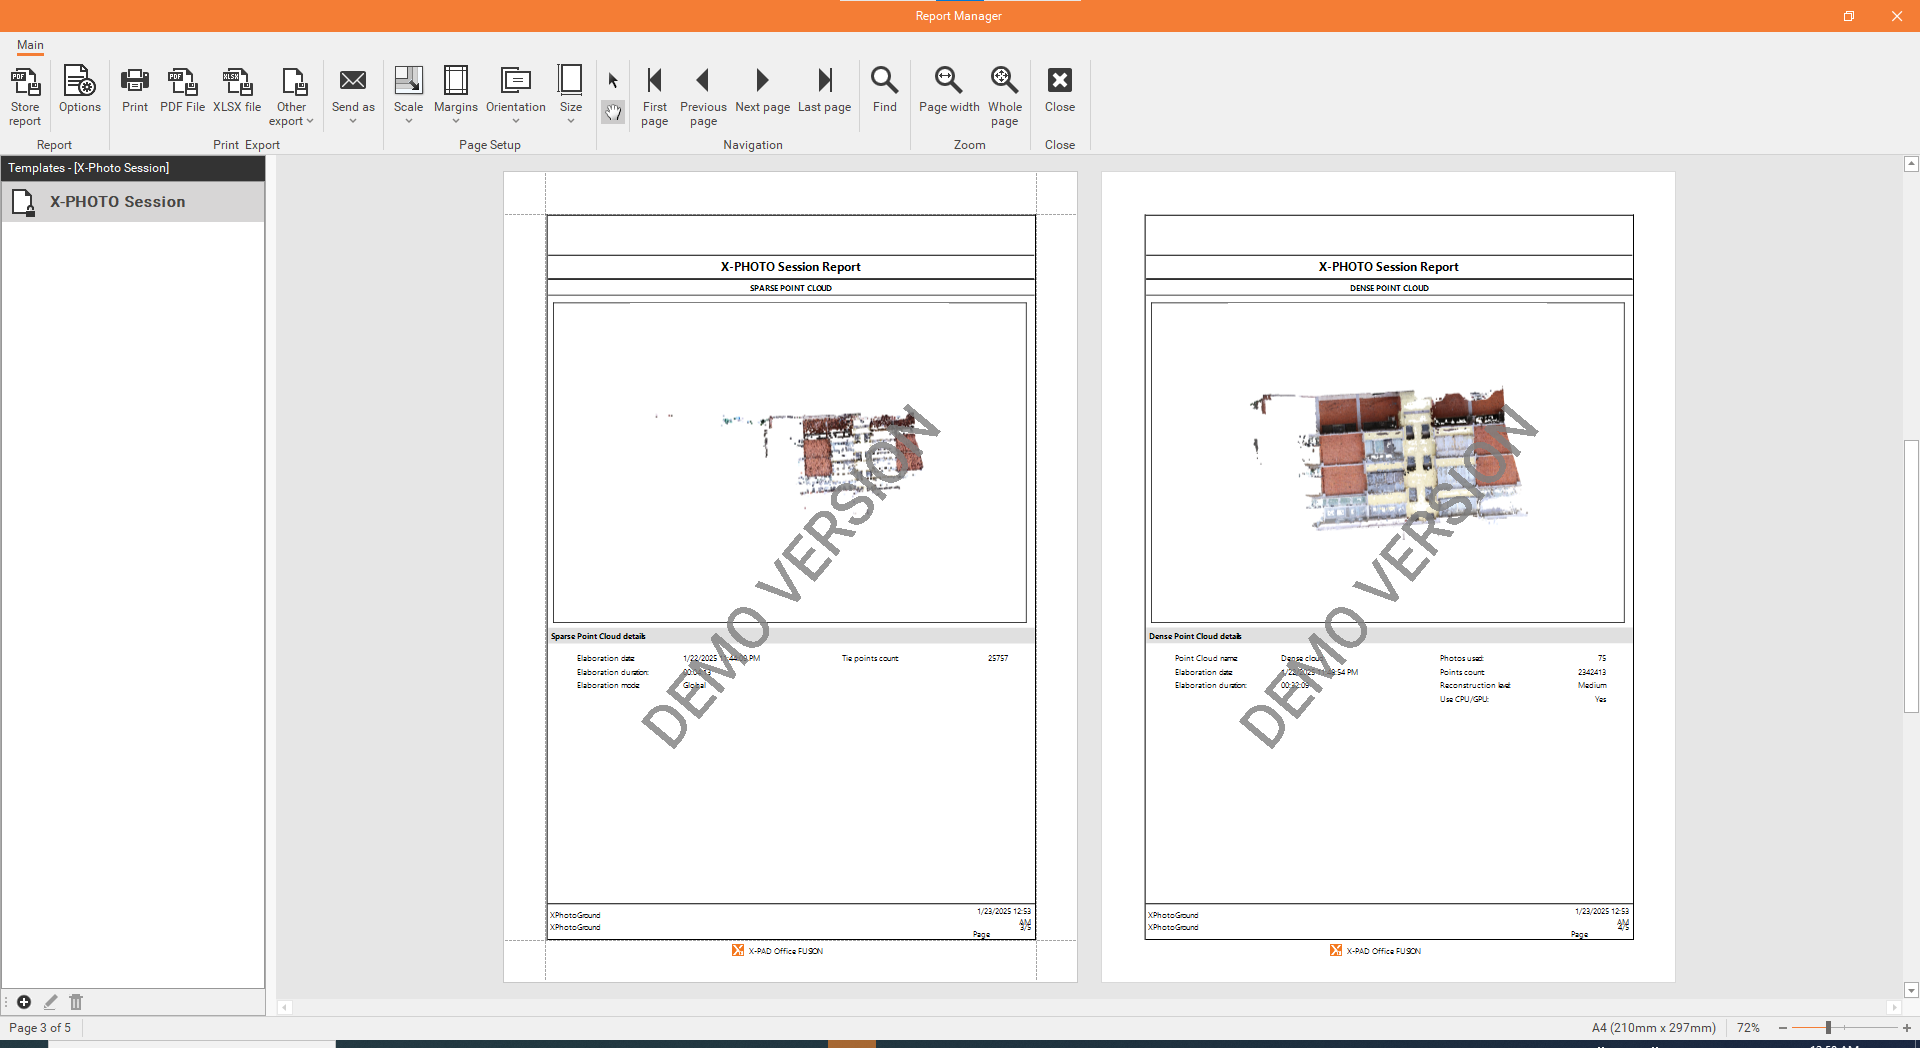Delete template using the trash icon

pos(76,1002)
